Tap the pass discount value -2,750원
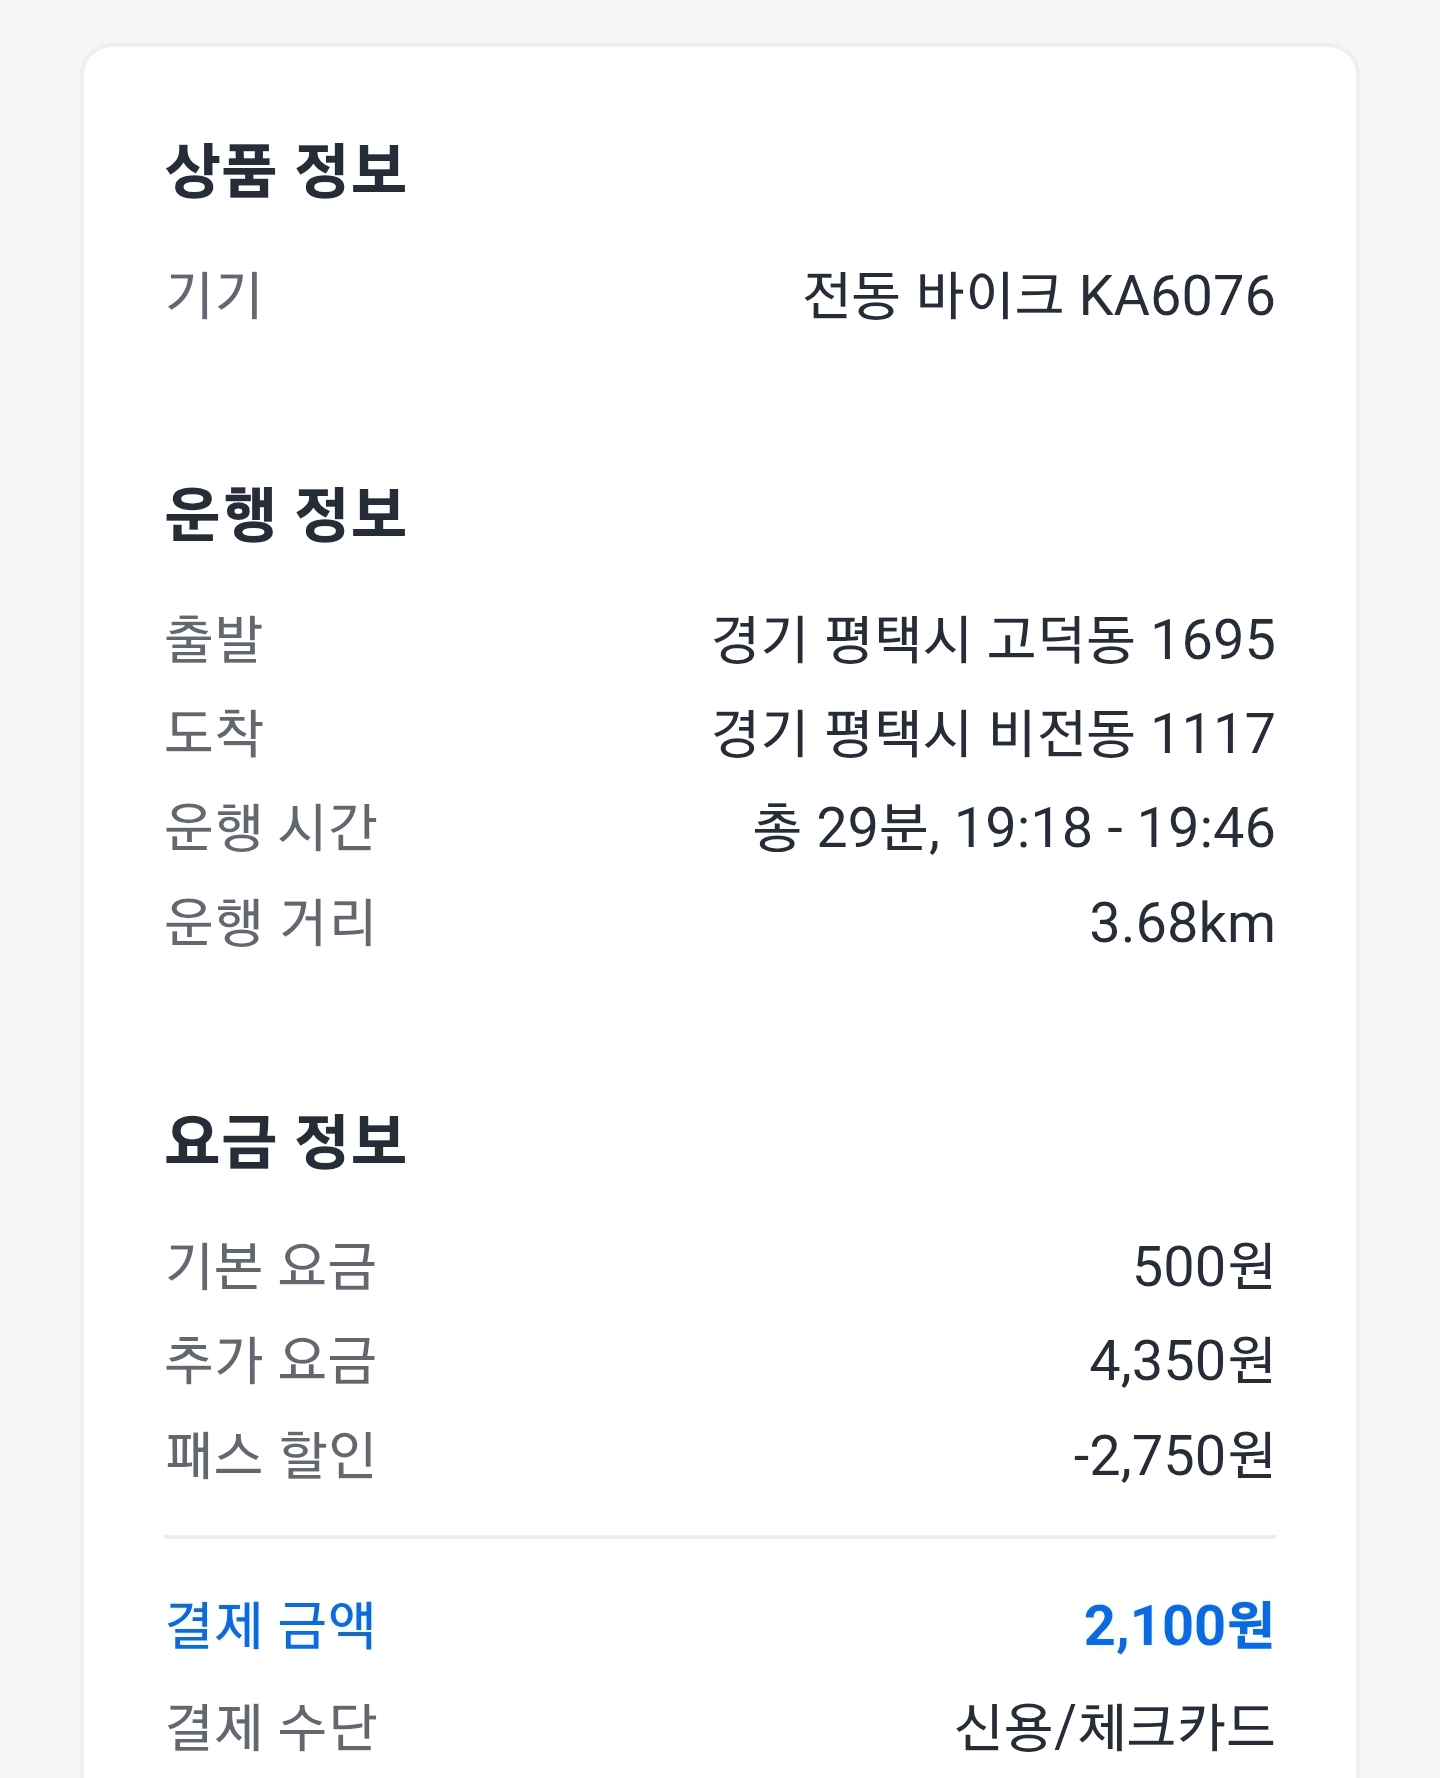This screenshot has width=1440, height=1778. [x=1172, y=1455]
